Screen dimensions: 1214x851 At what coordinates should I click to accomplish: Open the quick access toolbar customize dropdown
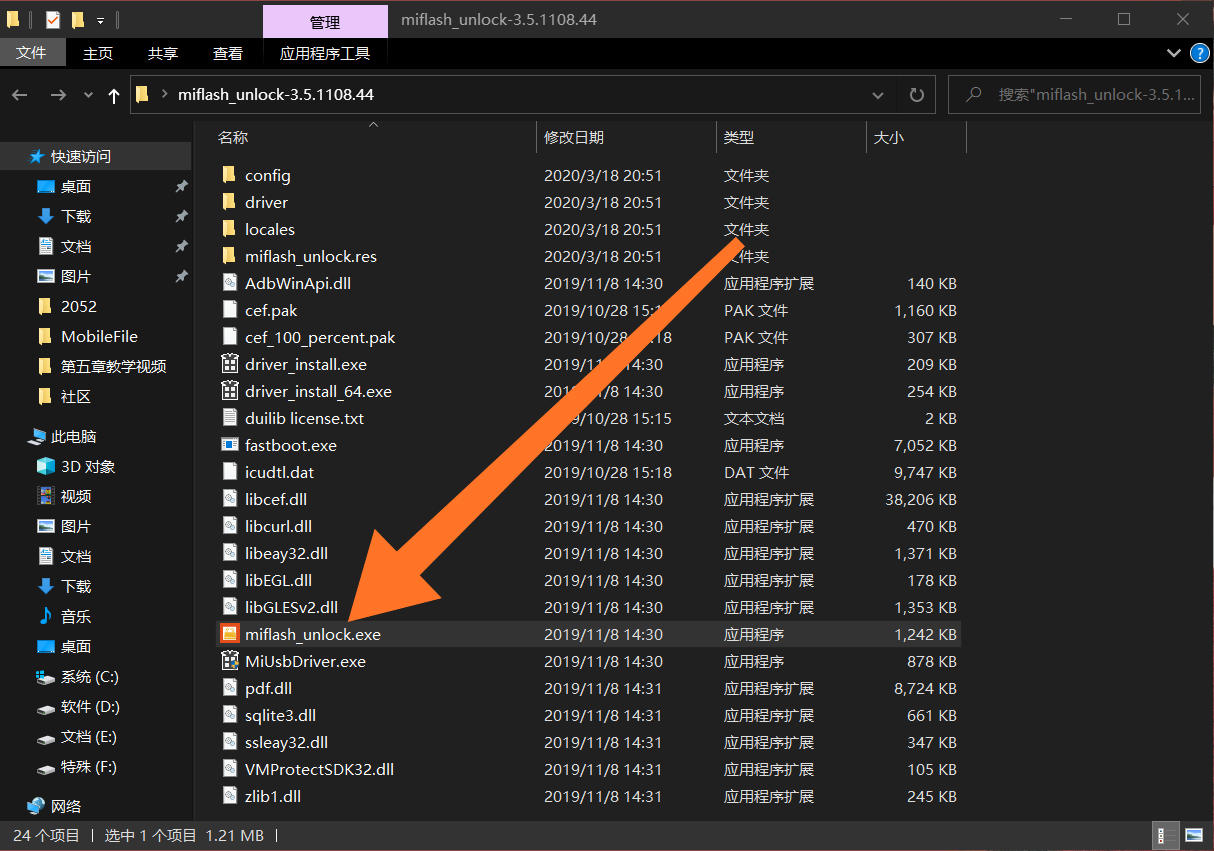point(101,20)
